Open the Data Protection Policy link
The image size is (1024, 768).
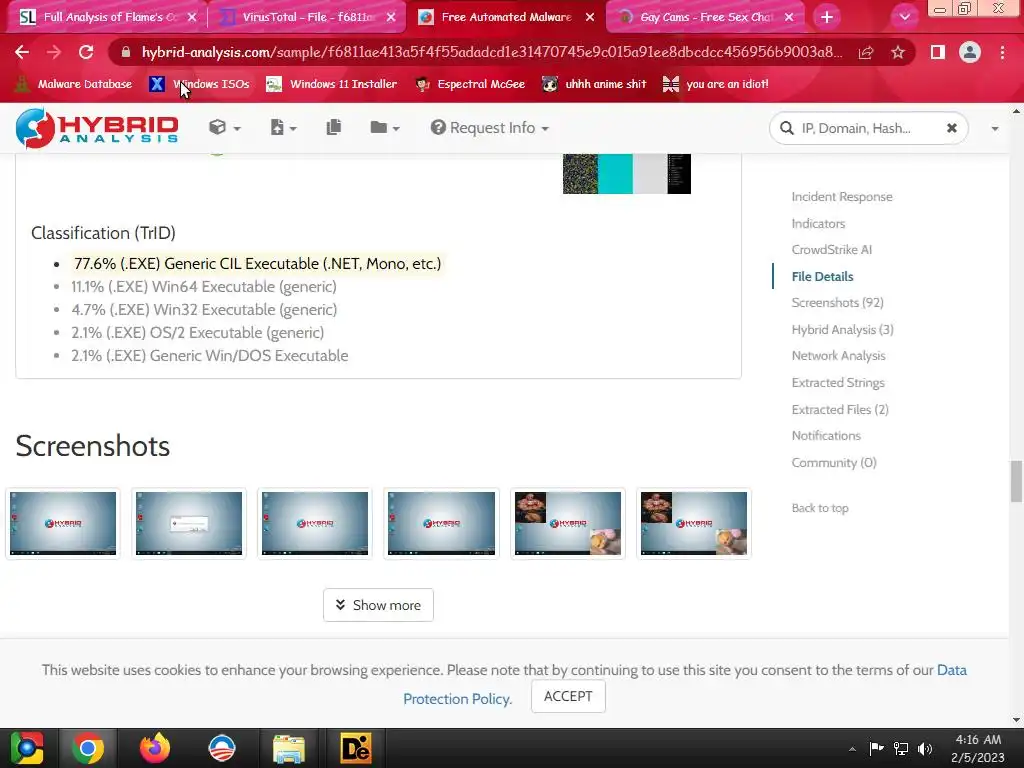point(457,699)
